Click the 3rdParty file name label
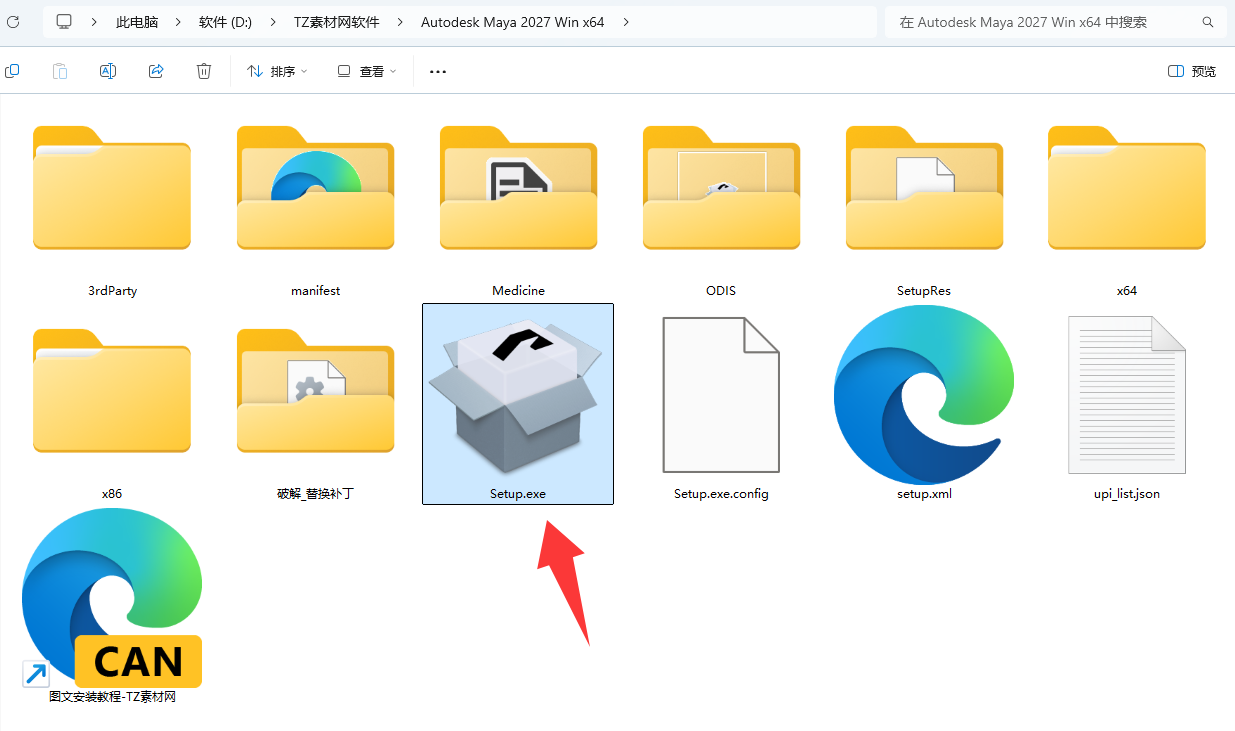The width and height of the screenshot is (1235, 731). pos(112,291)
